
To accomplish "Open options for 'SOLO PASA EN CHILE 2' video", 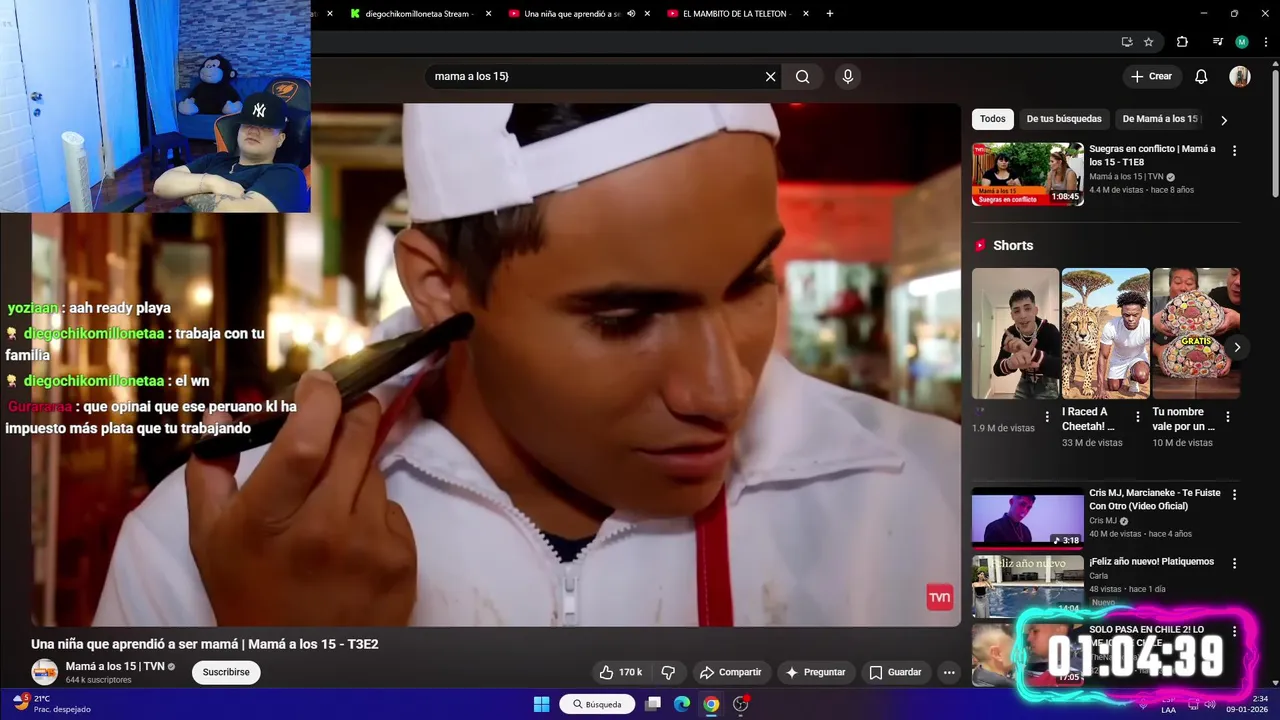I will [x=1234, y=632].
